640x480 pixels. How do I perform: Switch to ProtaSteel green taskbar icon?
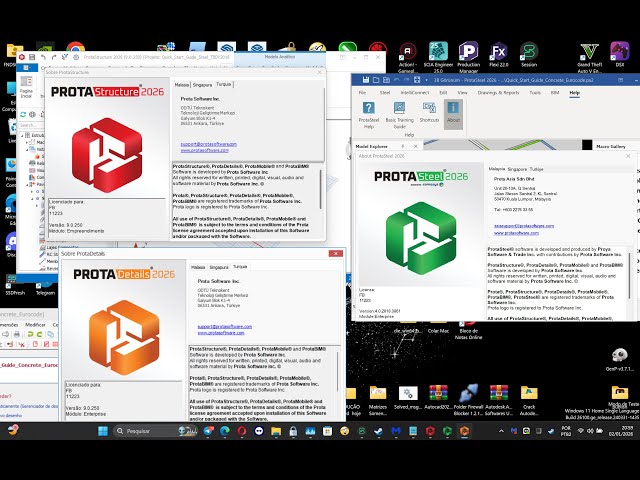pyautogui.click(x=447, y=431)
